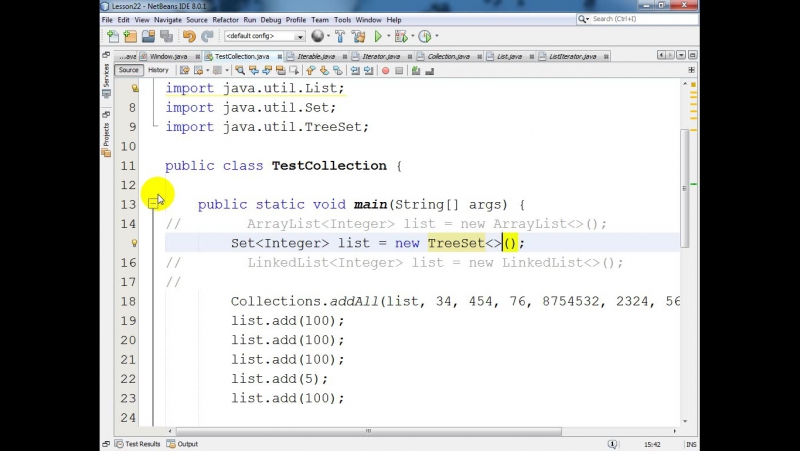Click the New Project toolbar icon
Viewport: 800px width, 451px height.
[131, 36]
